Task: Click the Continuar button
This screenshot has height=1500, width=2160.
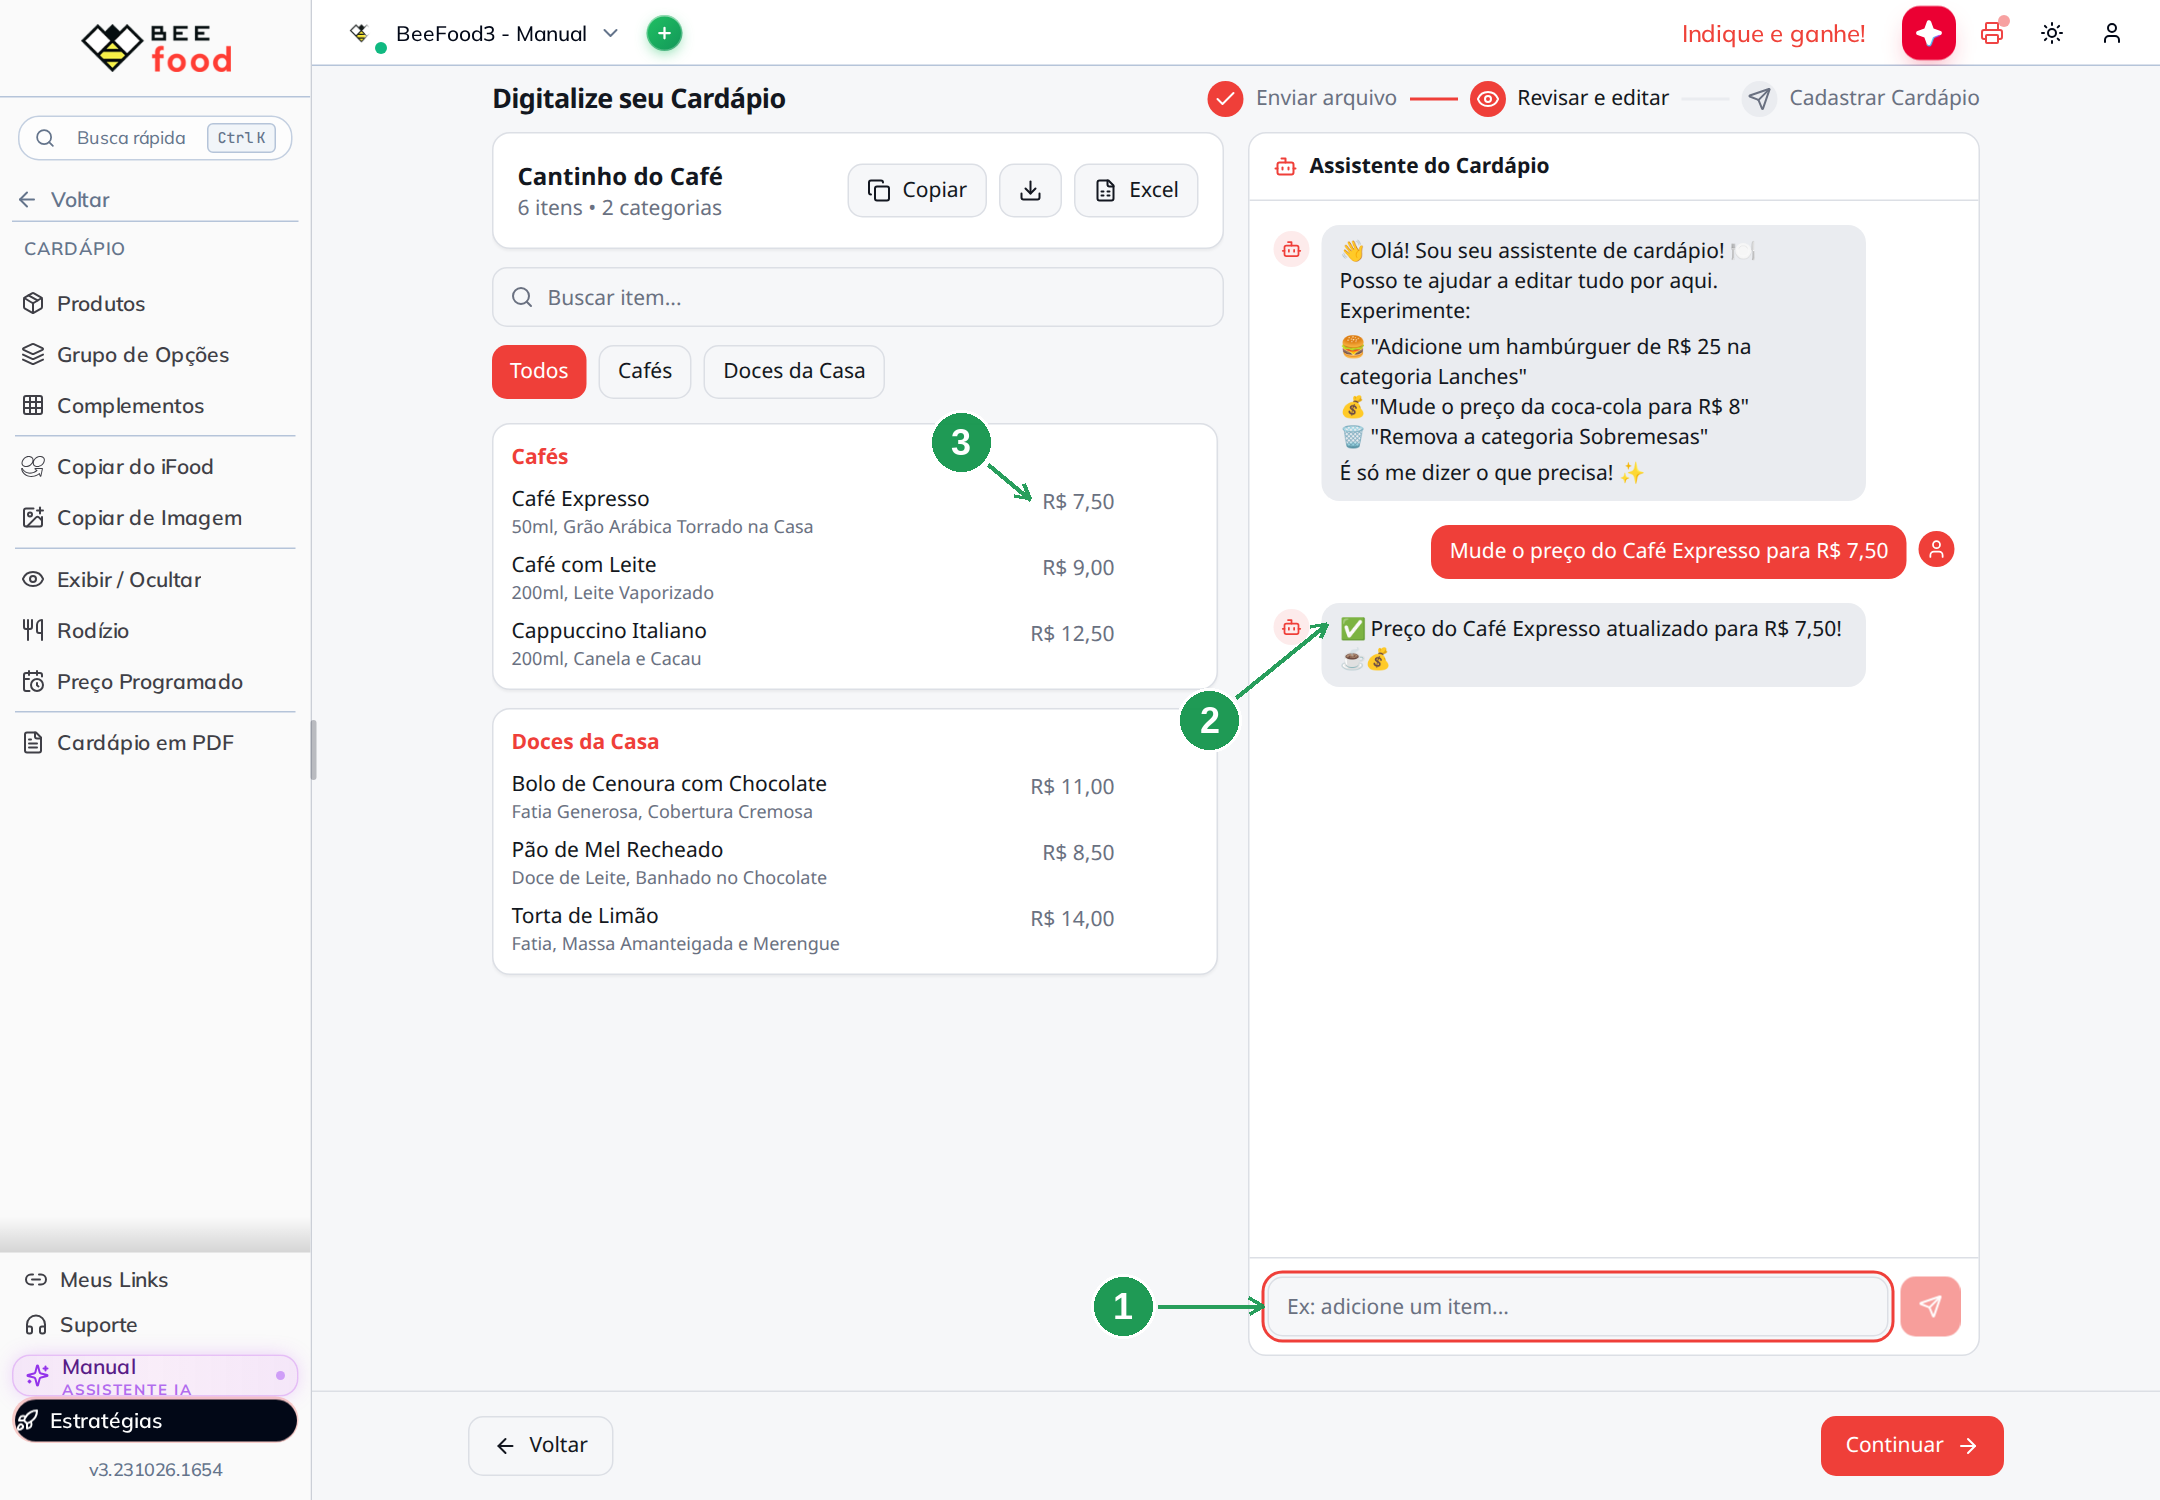Action: pos(1911,1445)
